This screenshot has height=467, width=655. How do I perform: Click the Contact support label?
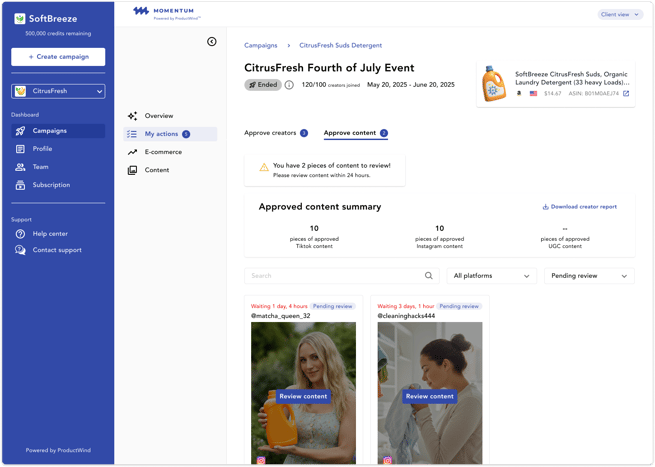(x=57, y=250)
